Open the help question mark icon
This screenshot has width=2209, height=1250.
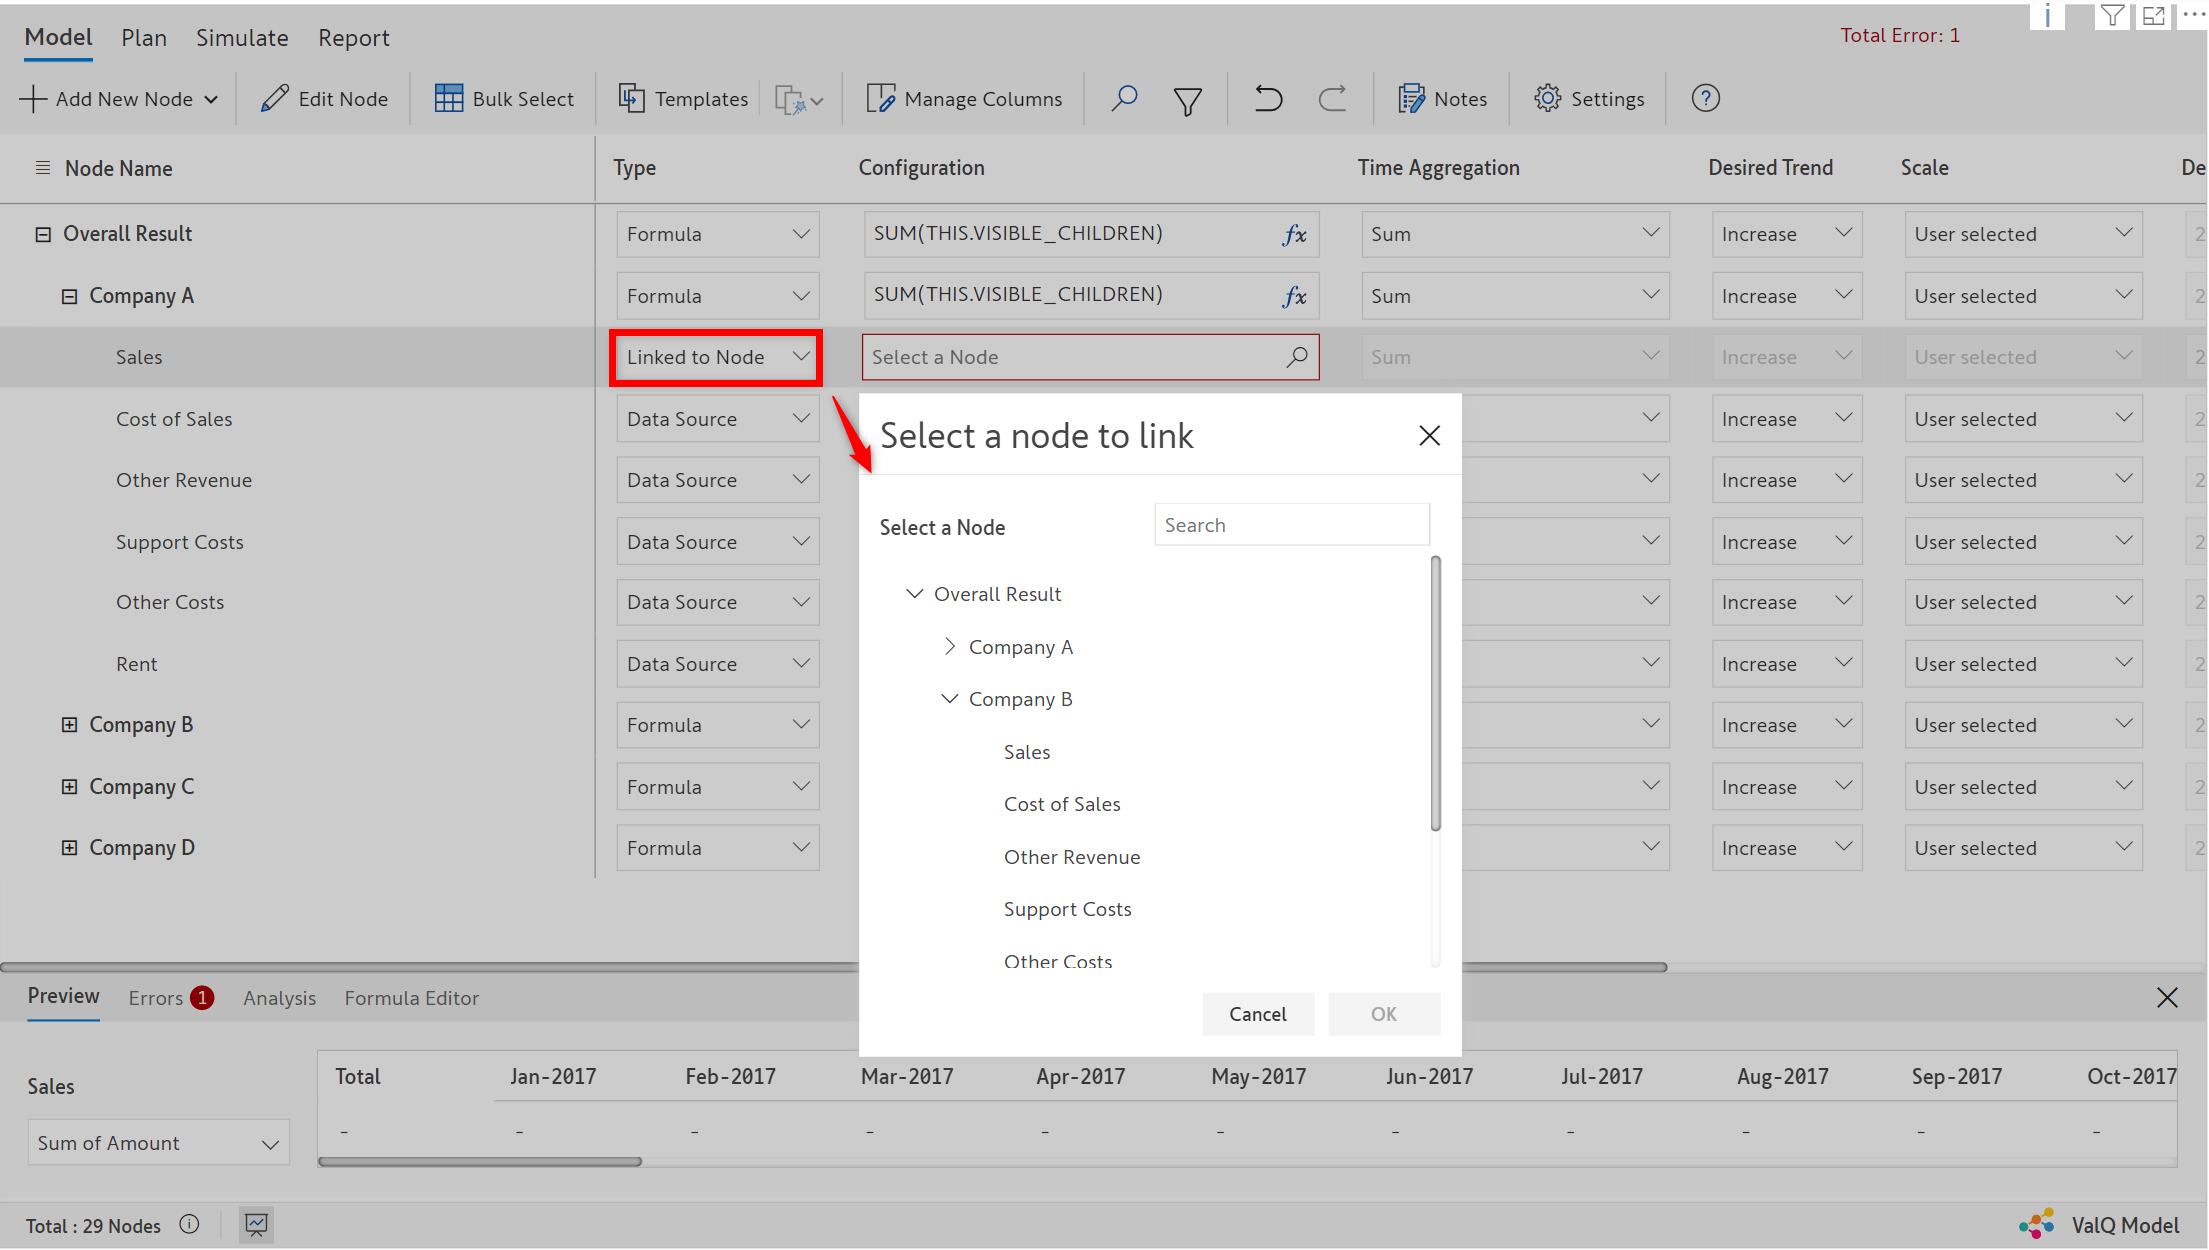(x=1705, y=98)
